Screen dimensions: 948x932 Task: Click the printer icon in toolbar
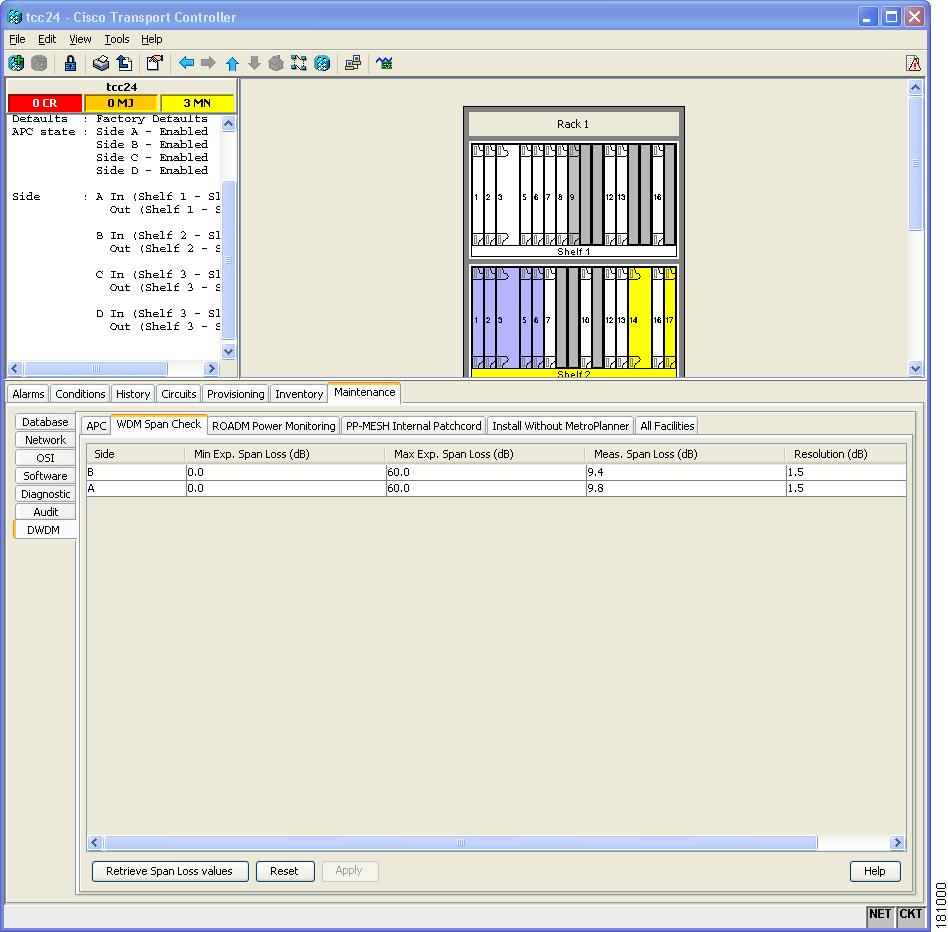tap(101, 63)
